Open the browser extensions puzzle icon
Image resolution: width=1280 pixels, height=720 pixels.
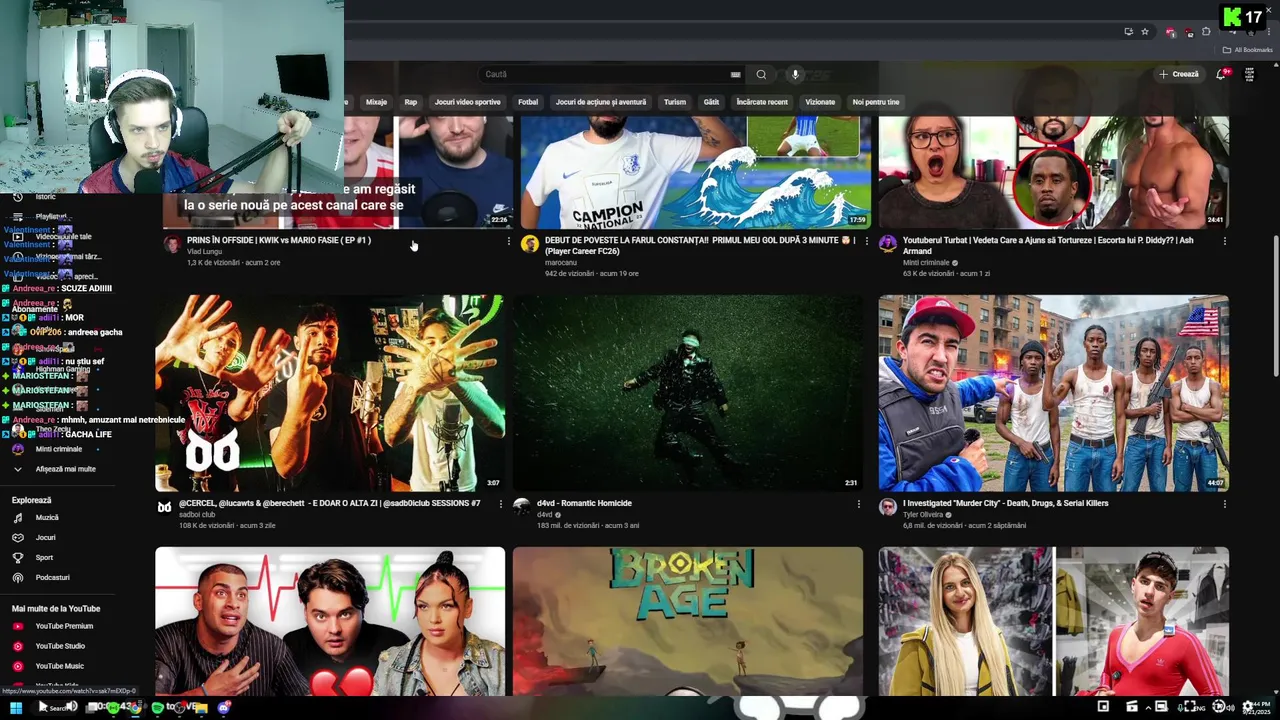[1207, 31]
